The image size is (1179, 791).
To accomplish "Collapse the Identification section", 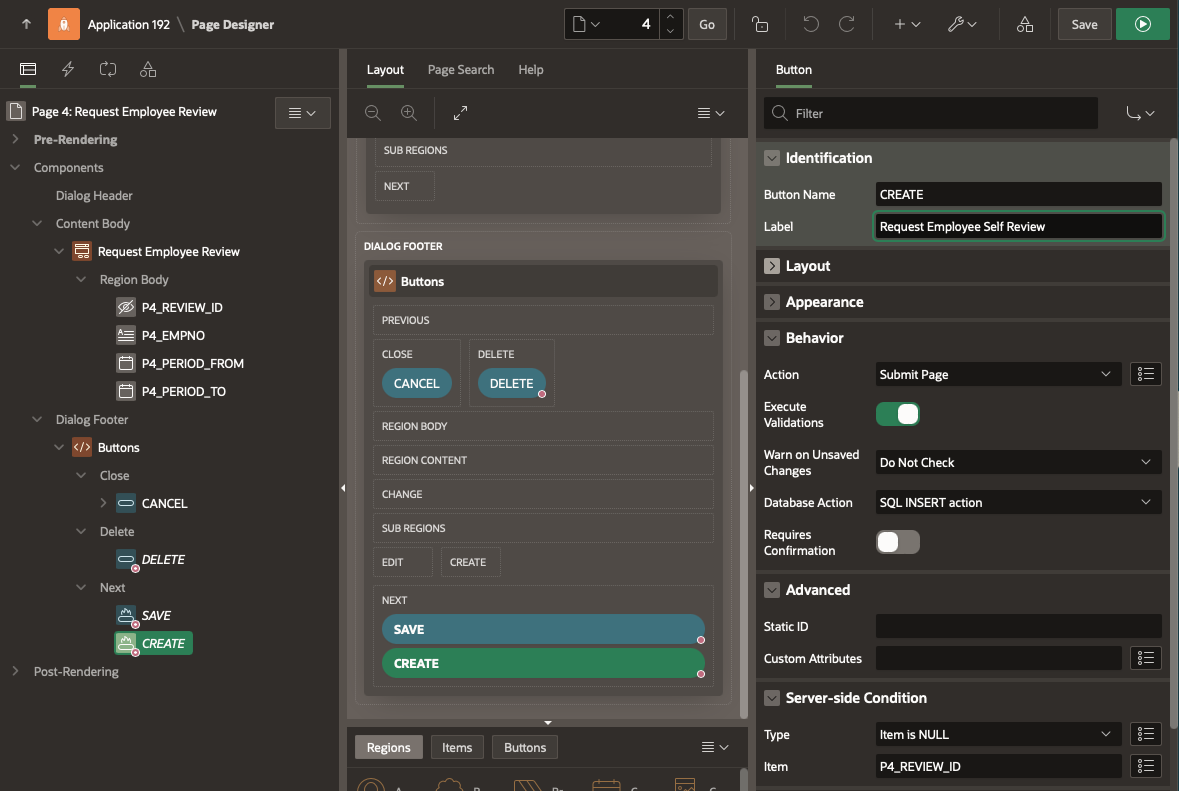I will (x=771, y=158).
